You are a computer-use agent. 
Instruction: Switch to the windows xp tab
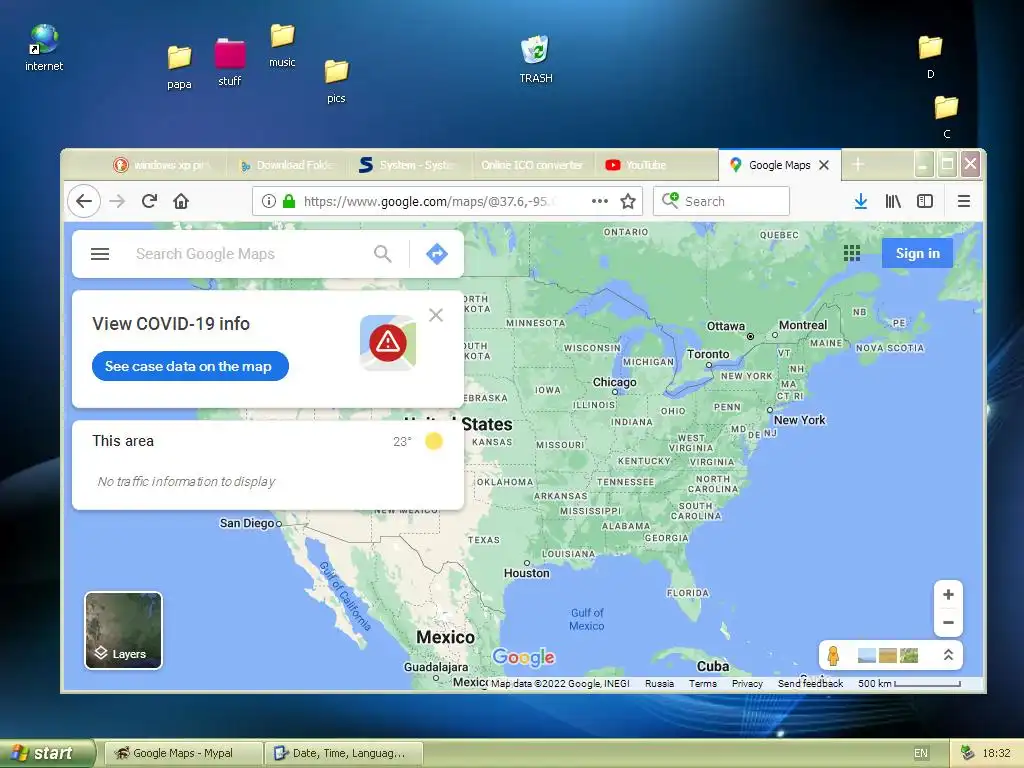tap(163, 165)
